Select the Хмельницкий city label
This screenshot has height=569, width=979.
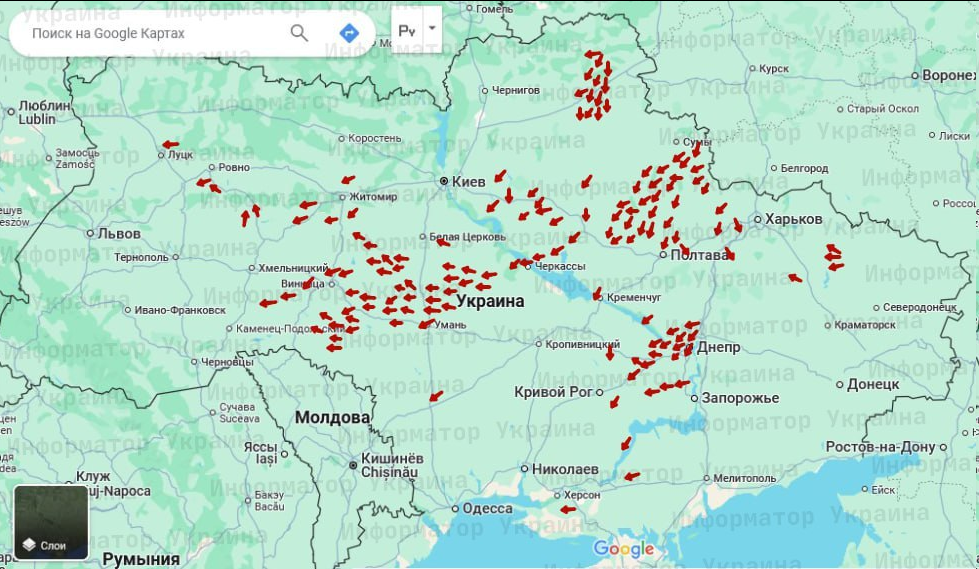(293, 269)
